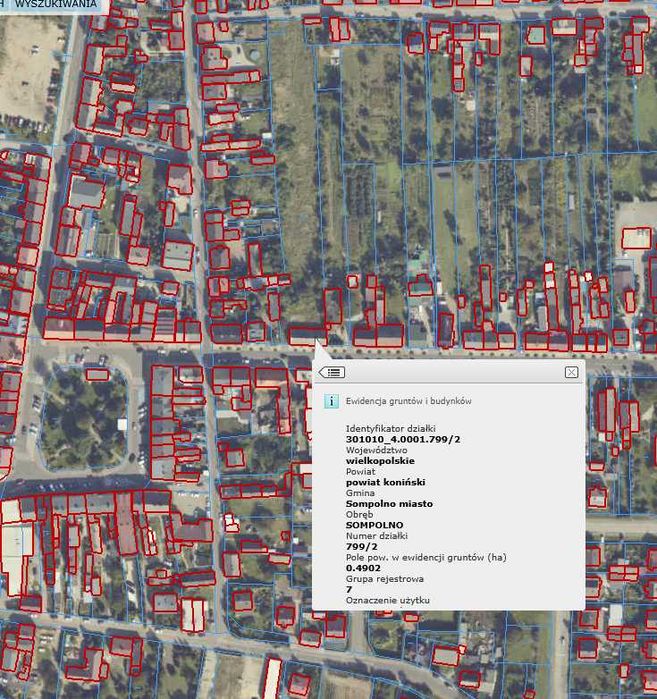Click the 'Identyfikator działki' label
The height and width of the screenshot is (699, 657).
click(390, 428)
